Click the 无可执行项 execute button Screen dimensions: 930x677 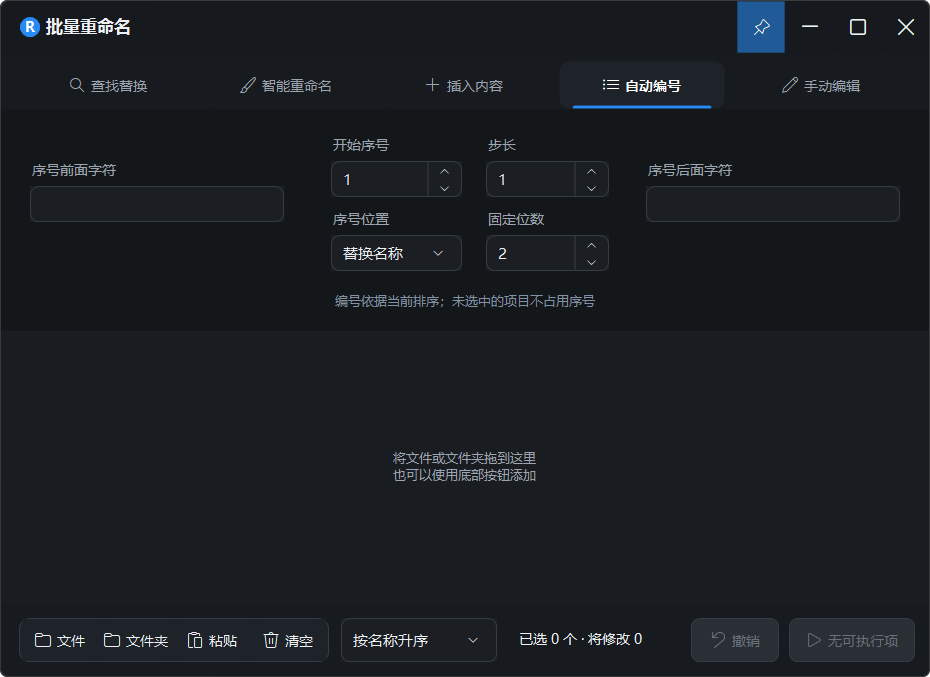click(852, 640)
